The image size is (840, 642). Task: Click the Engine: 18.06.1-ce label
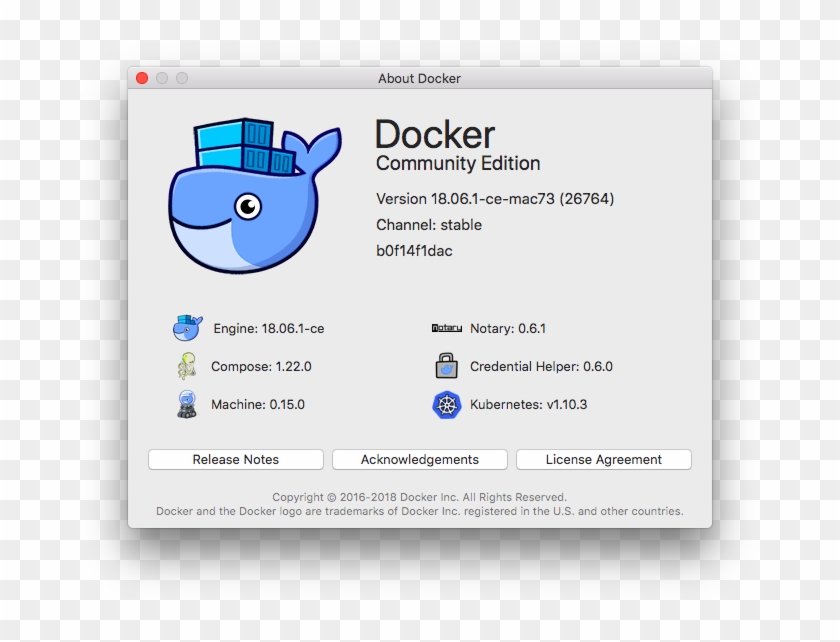point(268,329)
